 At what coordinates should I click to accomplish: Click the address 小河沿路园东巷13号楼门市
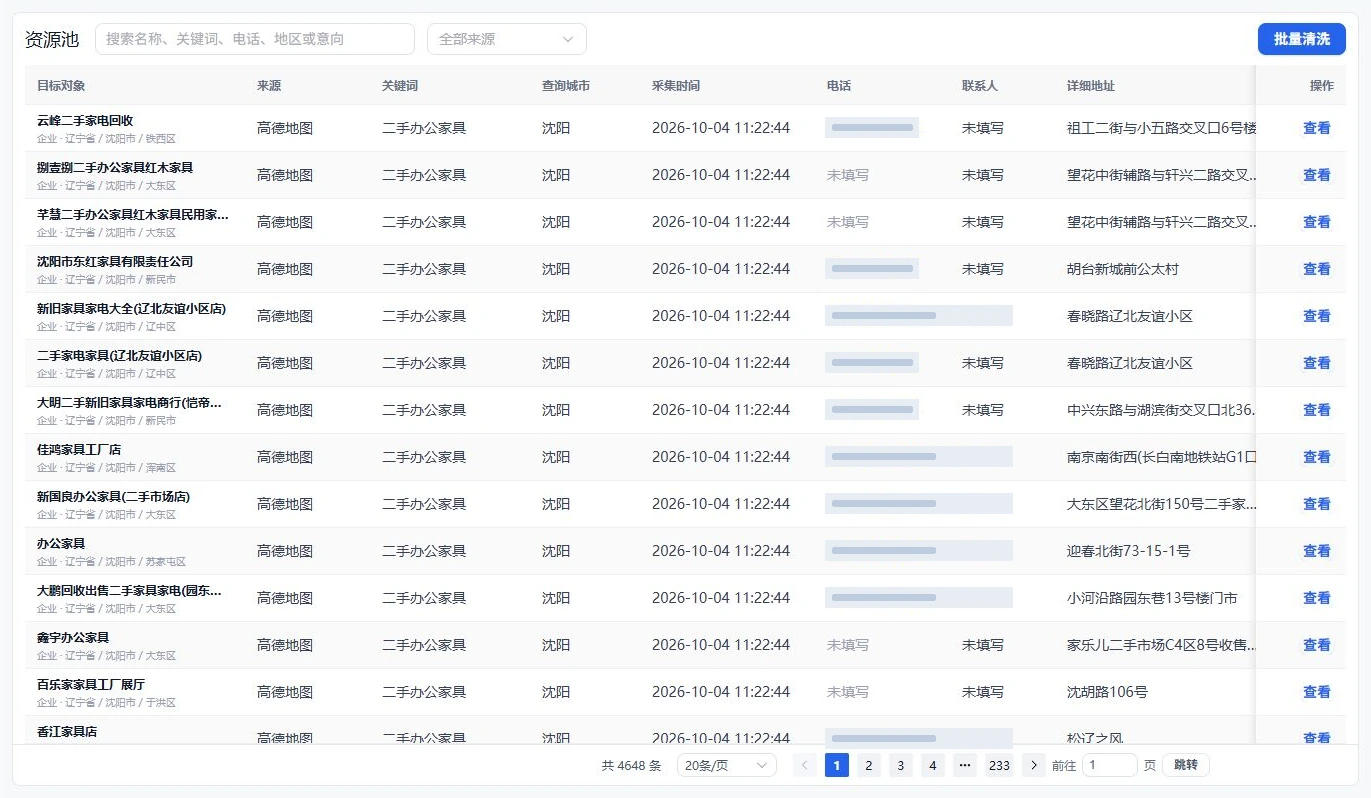[1152, 598]
